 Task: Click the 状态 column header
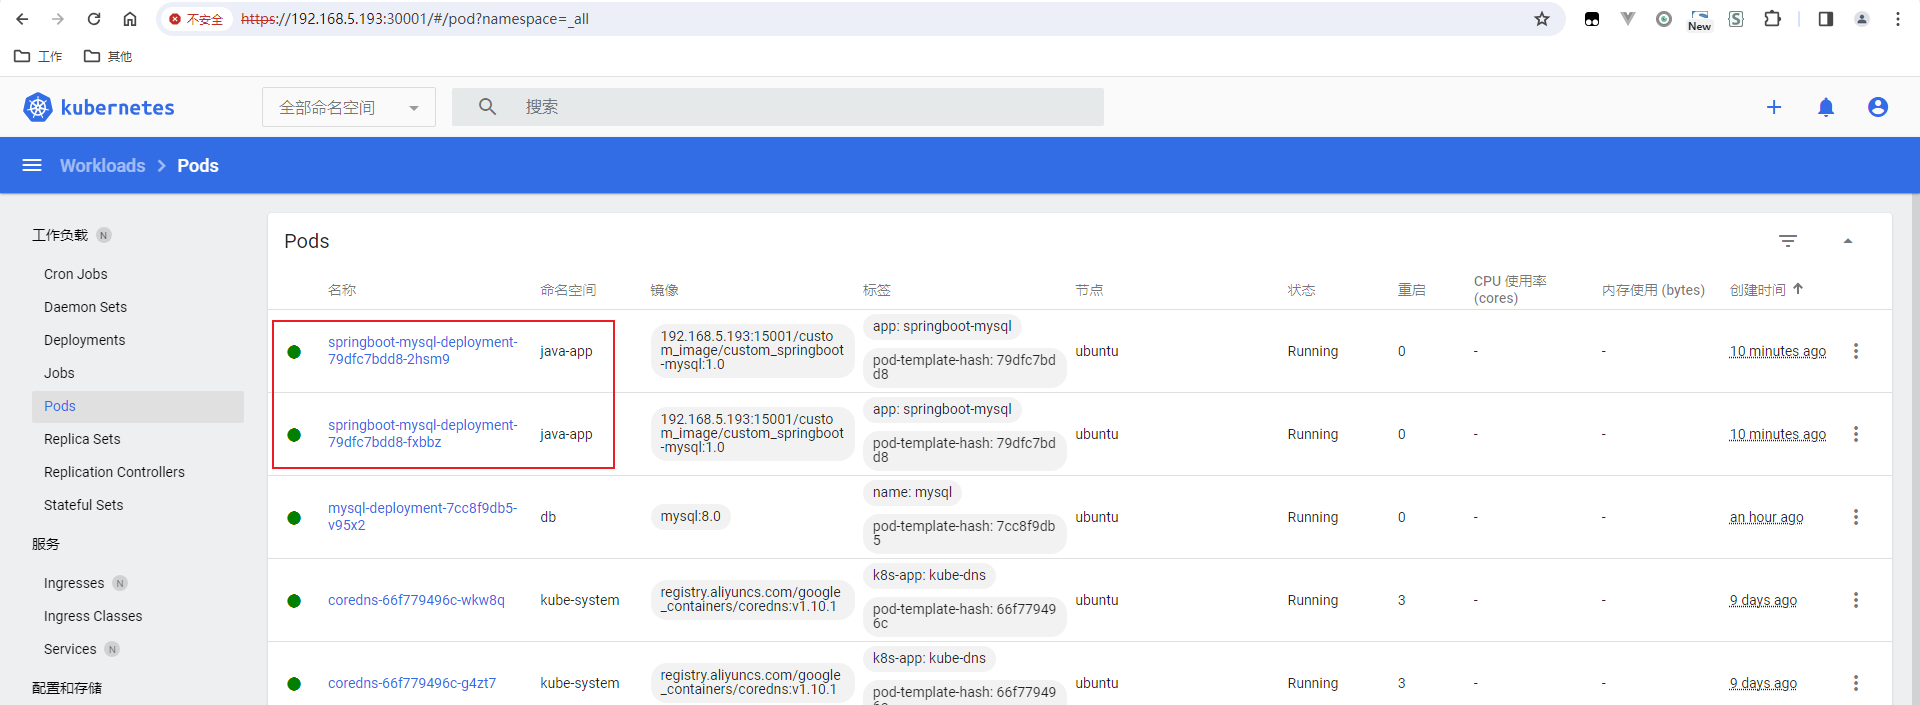click(x=1301, y=289)
